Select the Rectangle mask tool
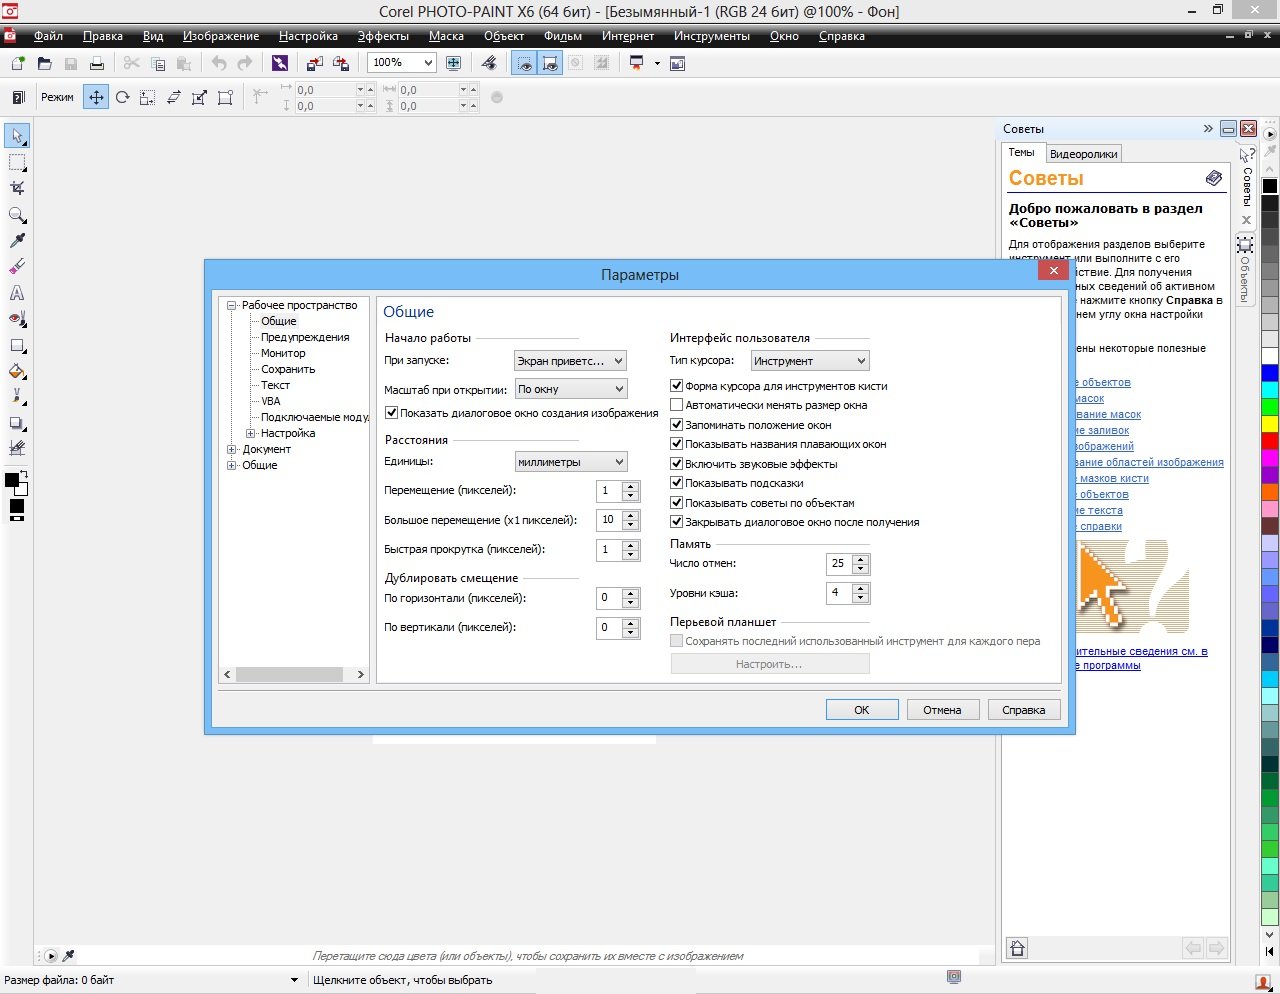The width and height of the screenshot is (1280, 994). tap(17, 162)
